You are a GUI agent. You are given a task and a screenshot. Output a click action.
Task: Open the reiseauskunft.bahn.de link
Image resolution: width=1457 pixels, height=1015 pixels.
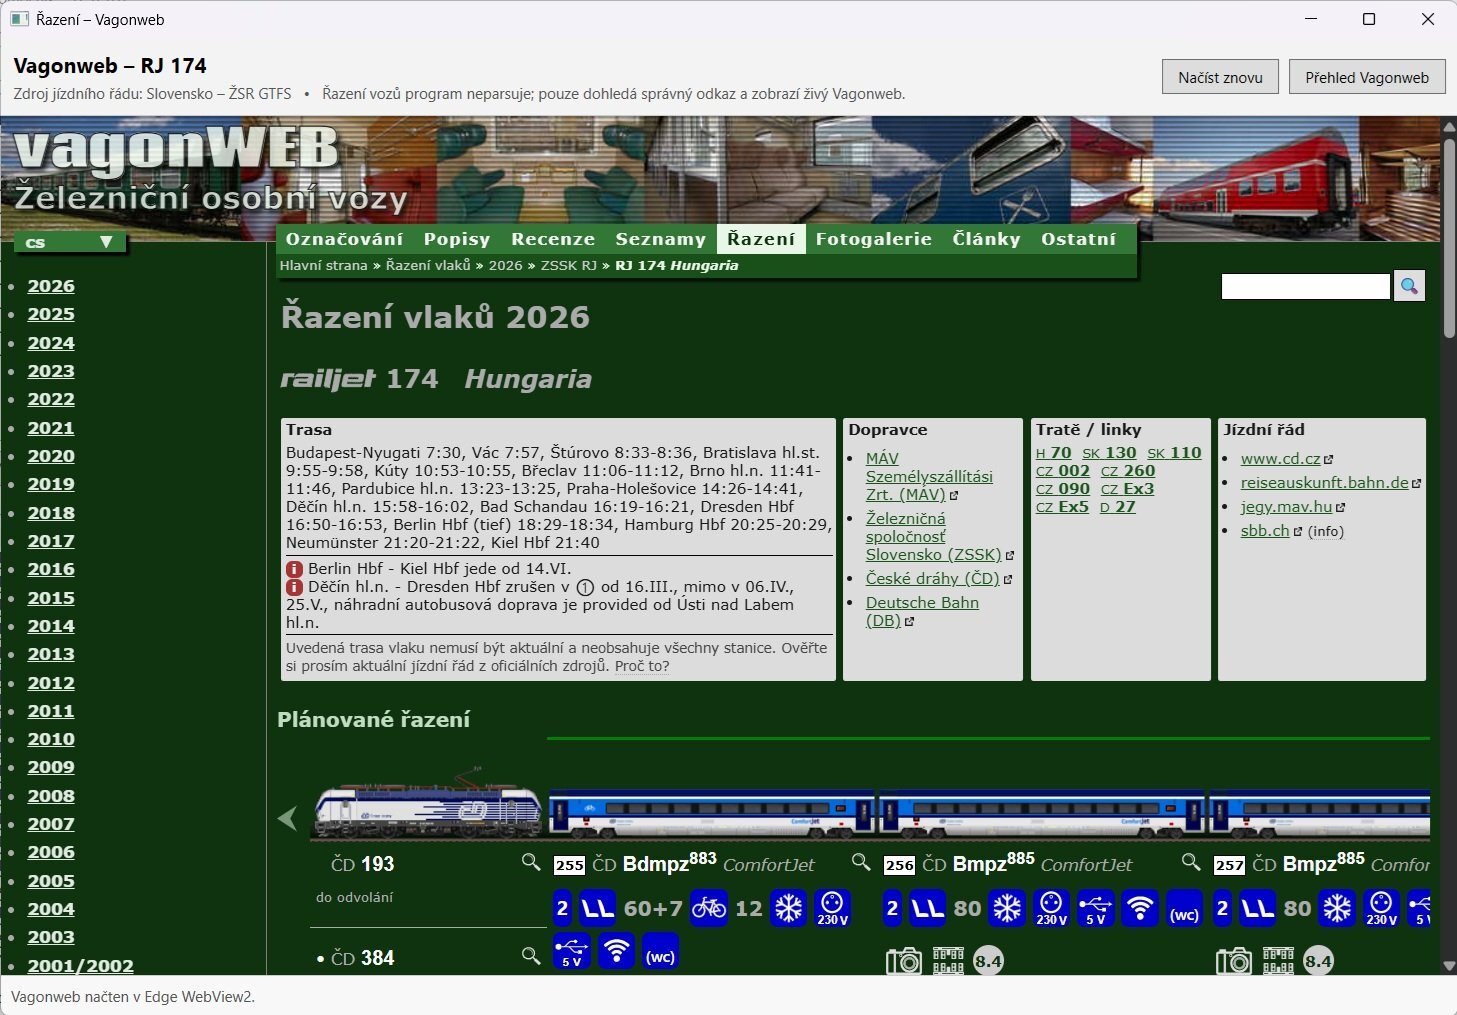point(1325,482)
